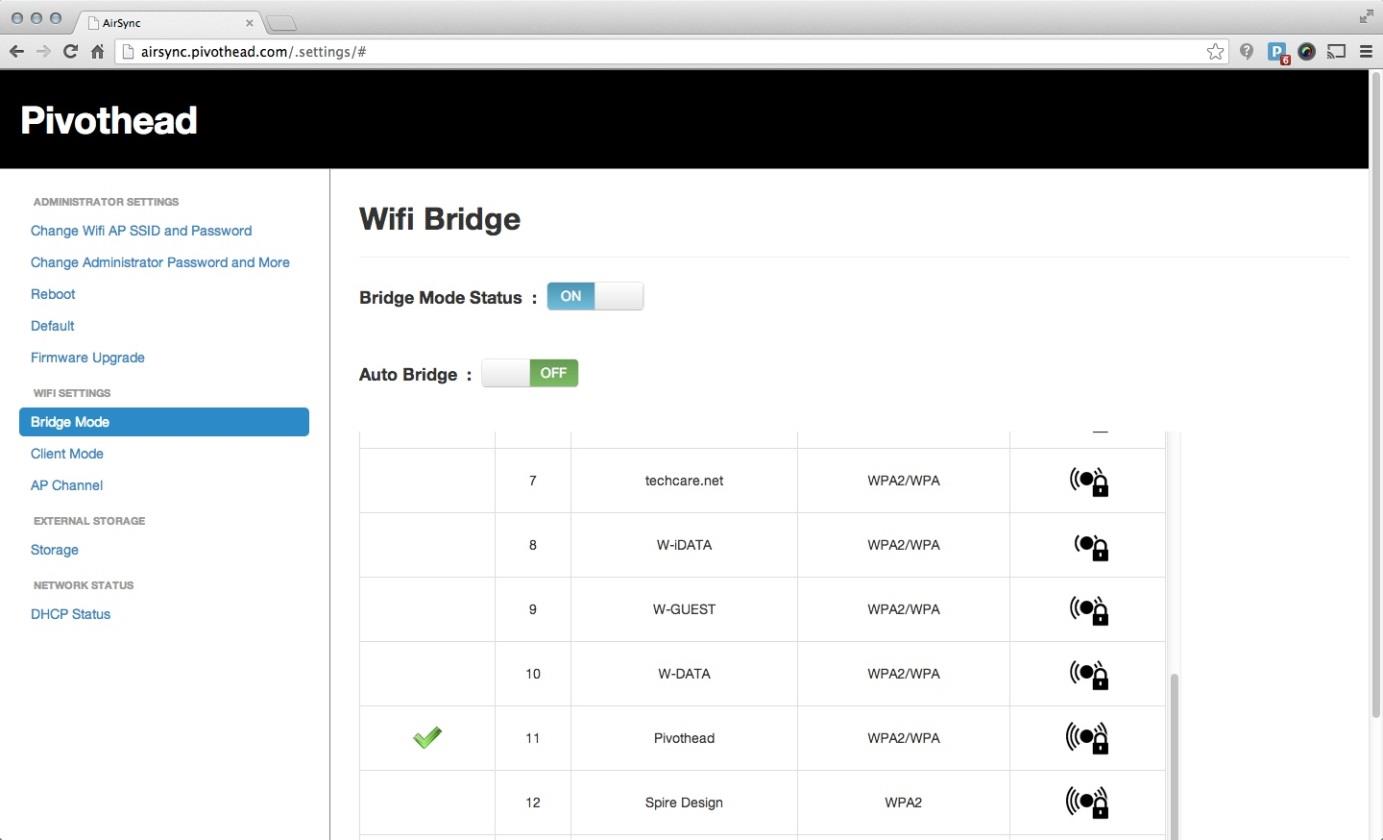Select the AirSync browser tab
This screenshot has width=1383, height=840.
tap(167, 22)
